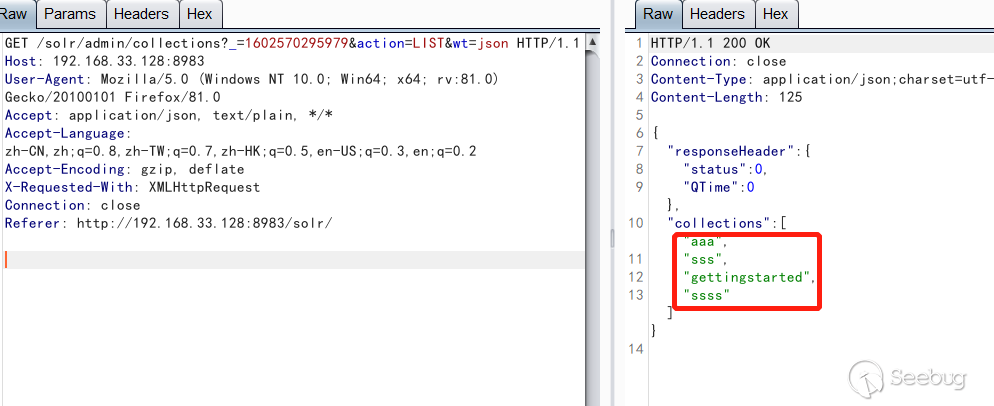The image size is (994, 406).
Task: Open the request Headers tab
Action: (x=141, y=13)
